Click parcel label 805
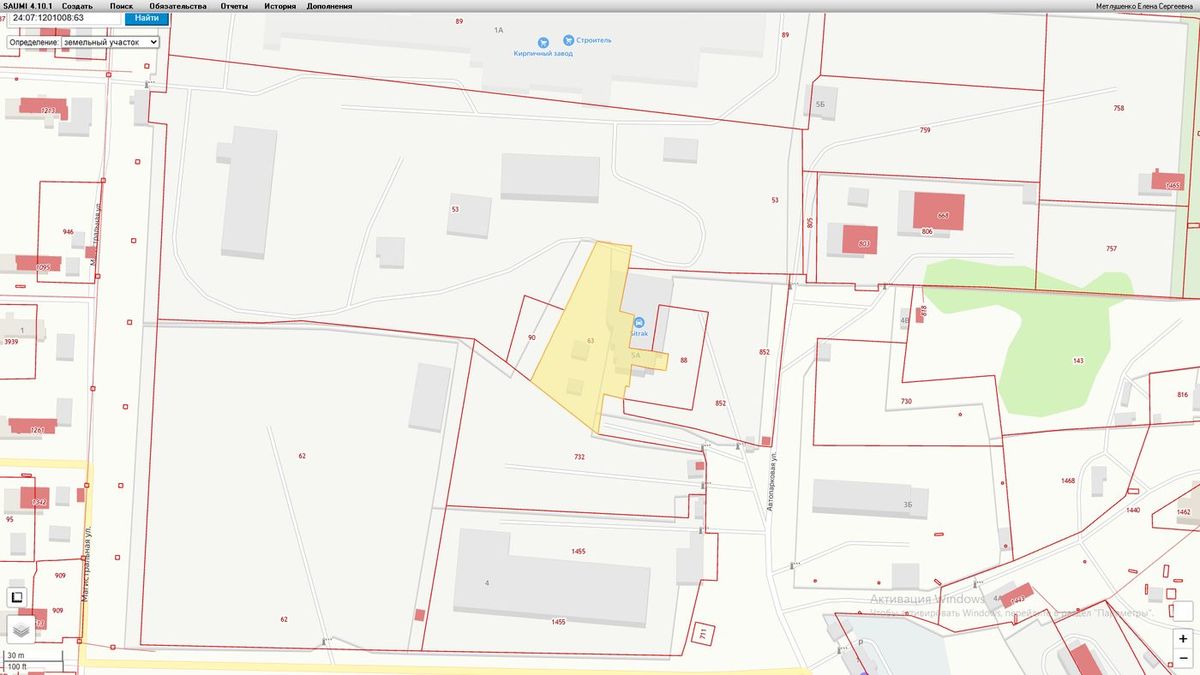Viewport: 1200px width, 675px height. coord(810,224)
